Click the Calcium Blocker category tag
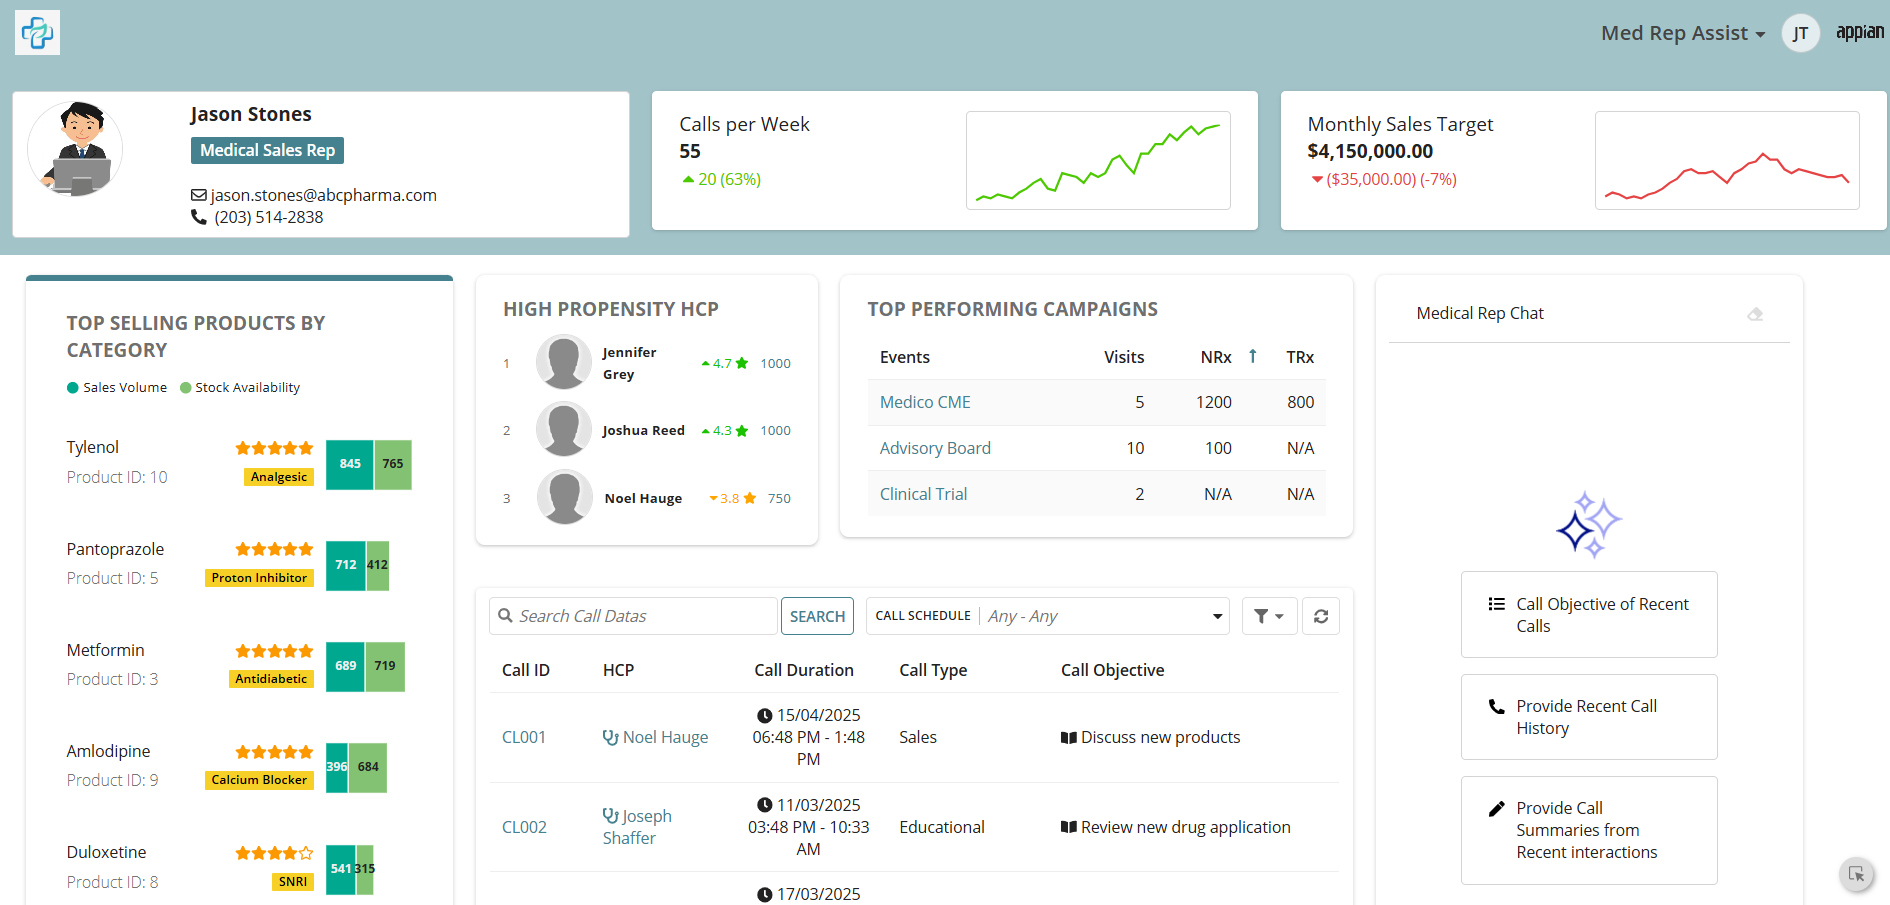This screenshot has width=1890, height=905. point(259,780)
